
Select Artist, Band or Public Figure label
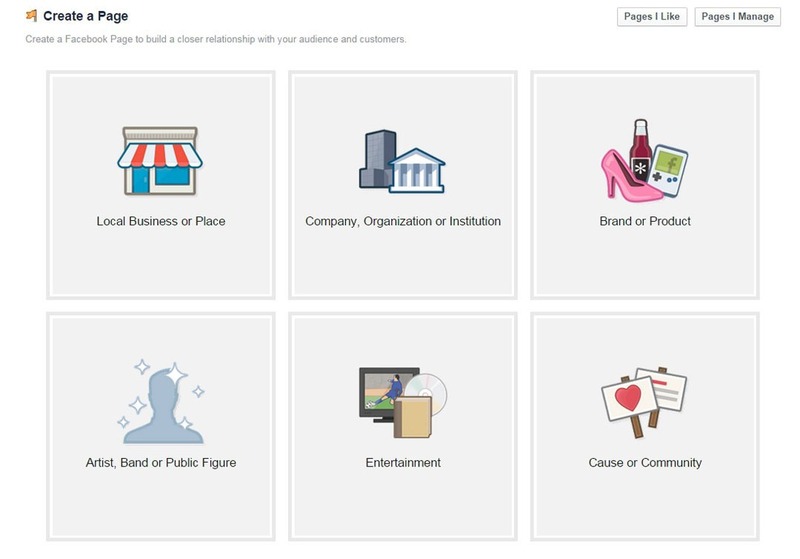160,463
